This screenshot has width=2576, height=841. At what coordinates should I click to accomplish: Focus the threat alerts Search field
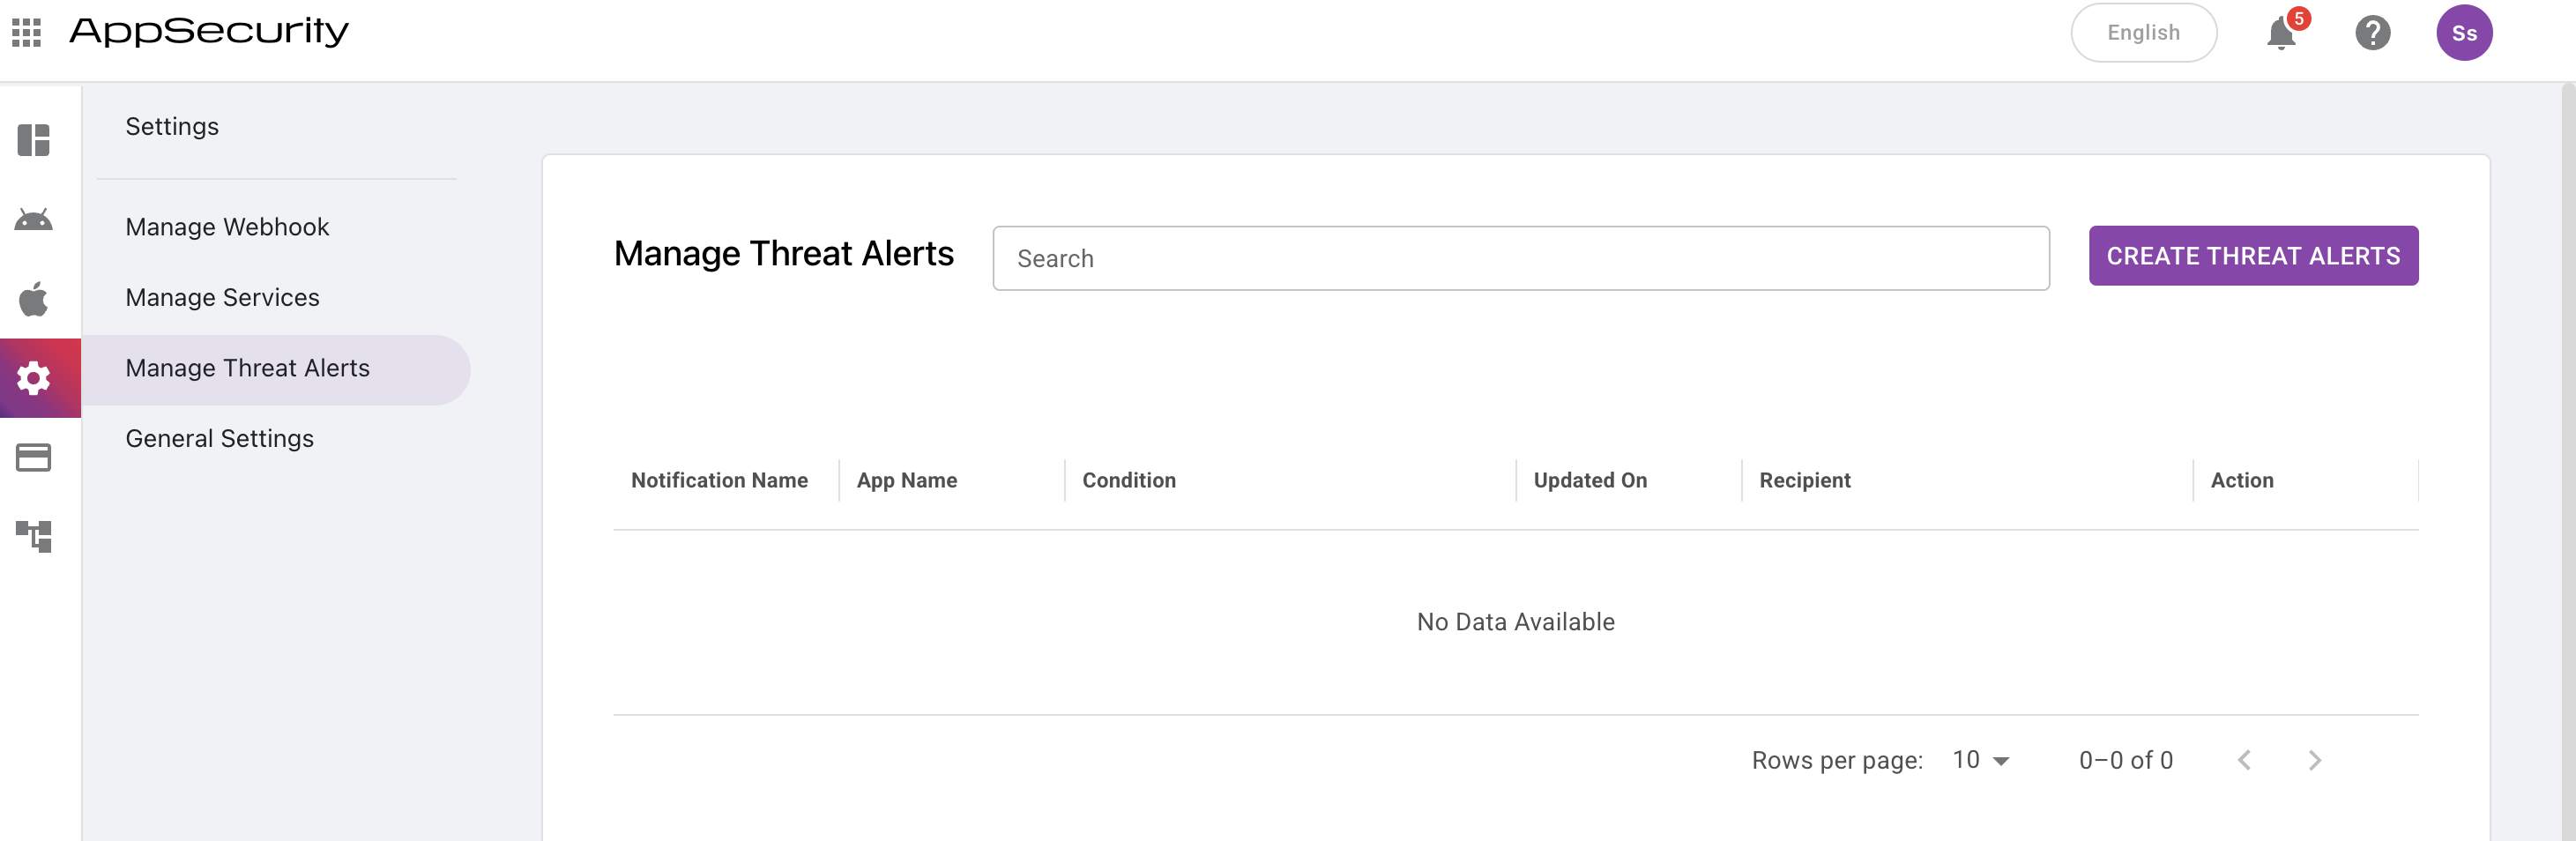[x=1520, y=259]
